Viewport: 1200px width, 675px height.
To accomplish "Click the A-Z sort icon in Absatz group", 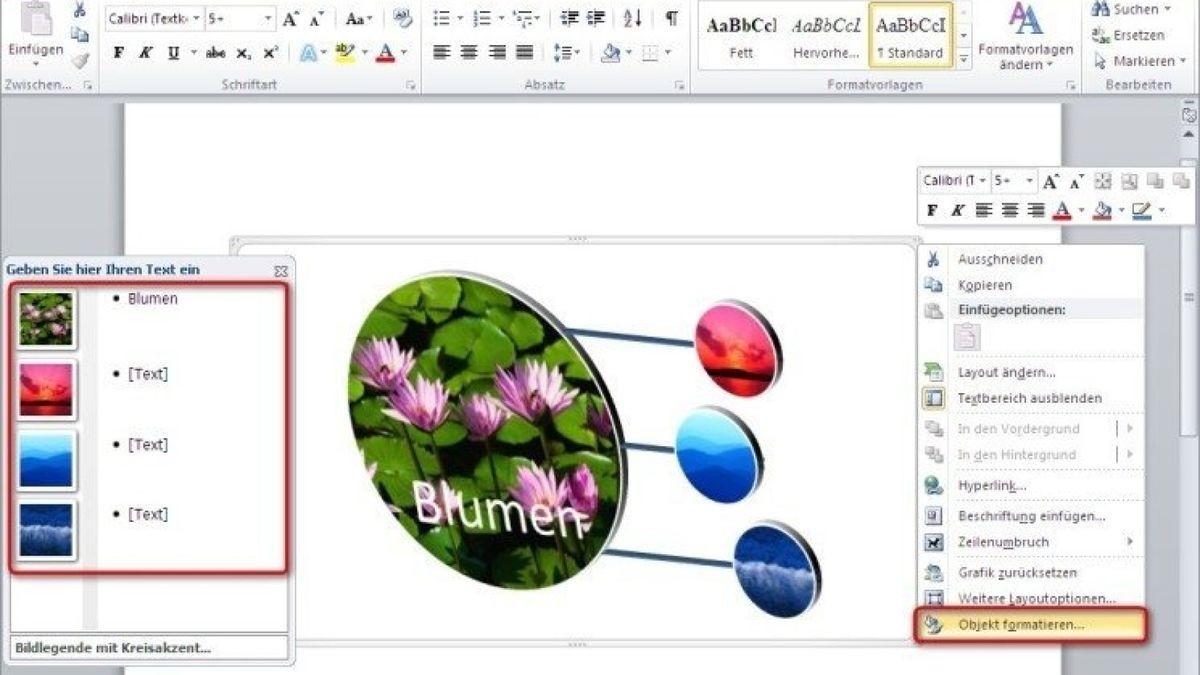I will (x=632, y=20).
